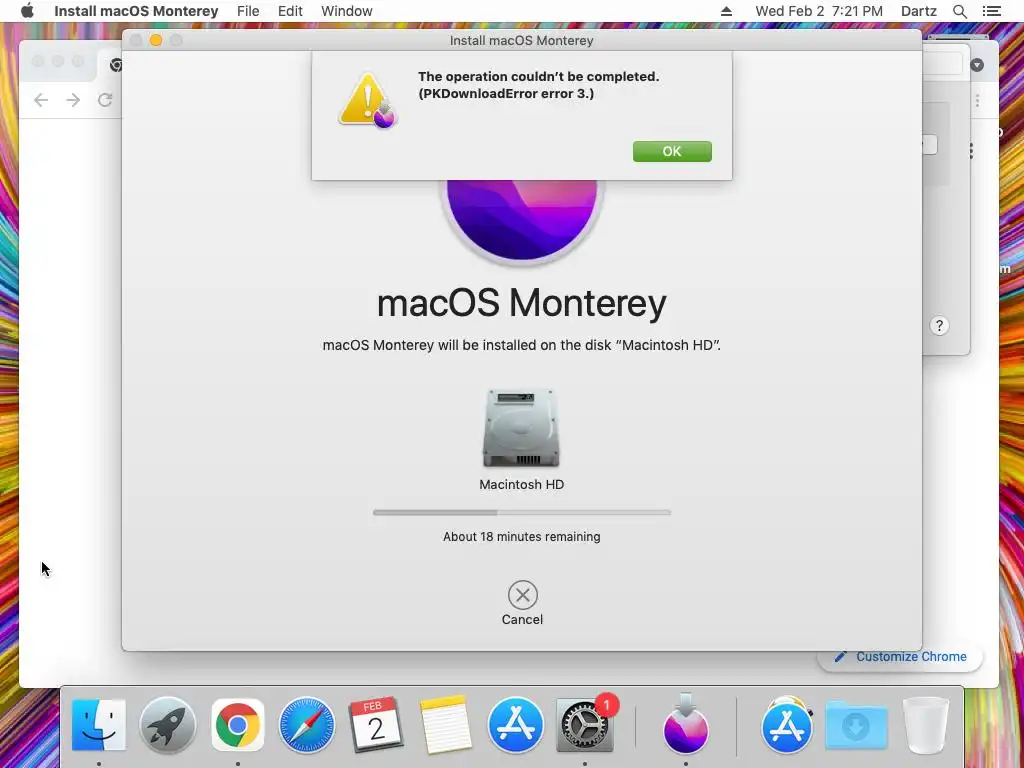This screenshot has width=1024, height=768.
Task: Open System Preferences with badge in Dock
Action: point(584,725)
